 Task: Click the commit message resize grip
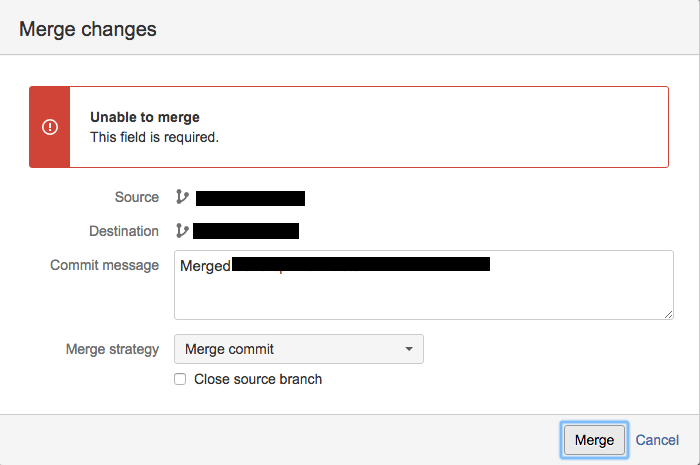coord(668,313)
